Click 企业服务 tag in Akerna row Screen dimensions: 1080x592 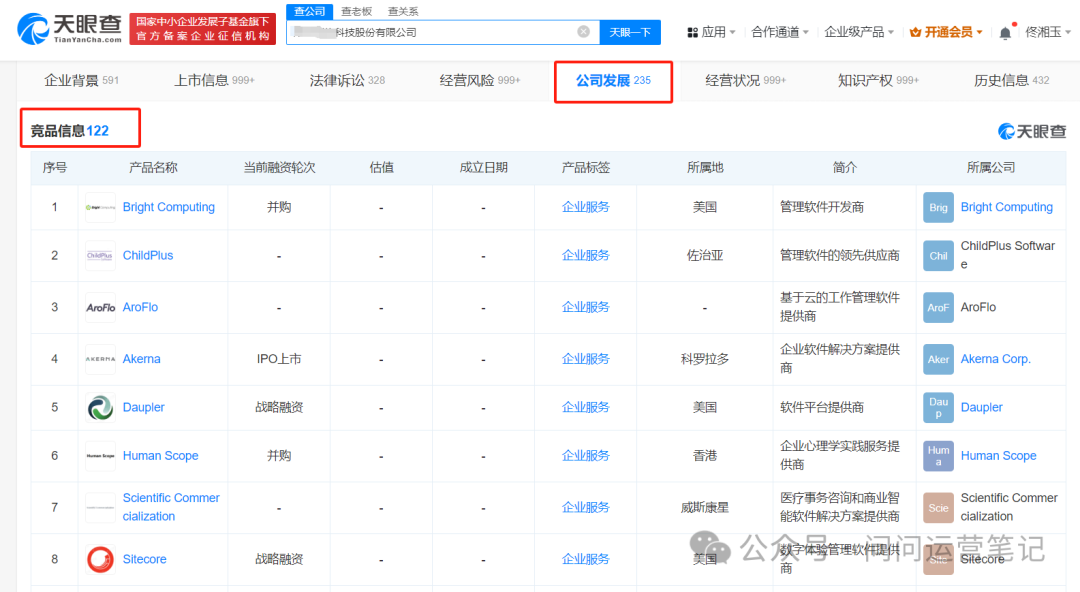click(x=585, y=359)
